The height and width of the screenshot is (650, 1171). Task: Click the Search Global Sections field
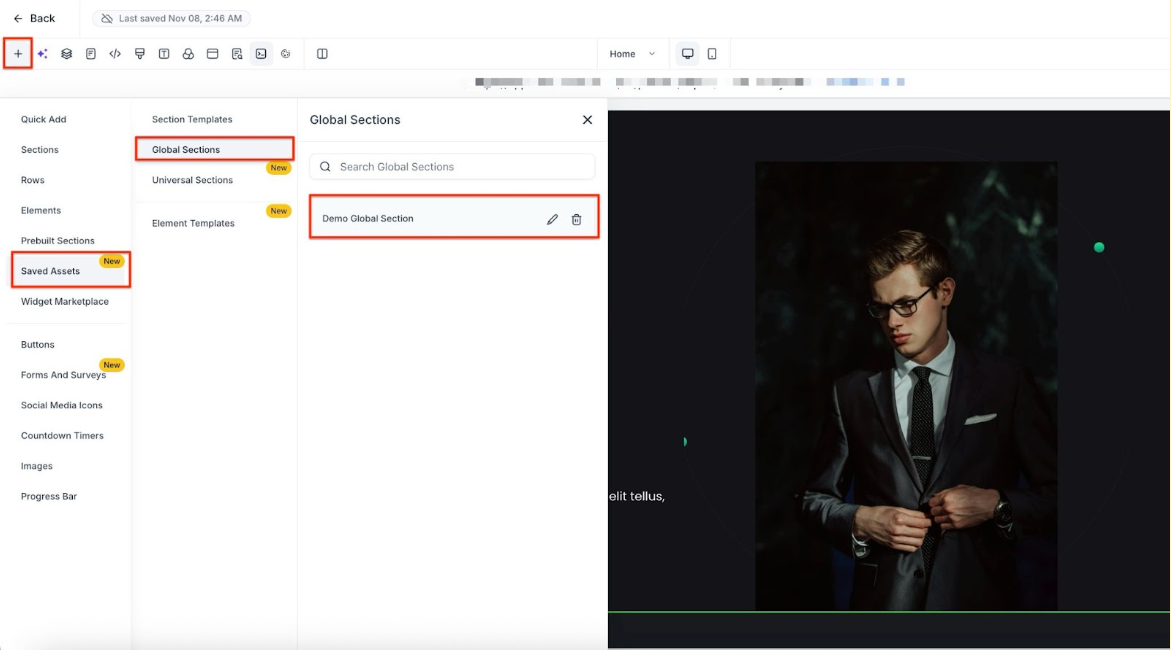coord(452,167)
